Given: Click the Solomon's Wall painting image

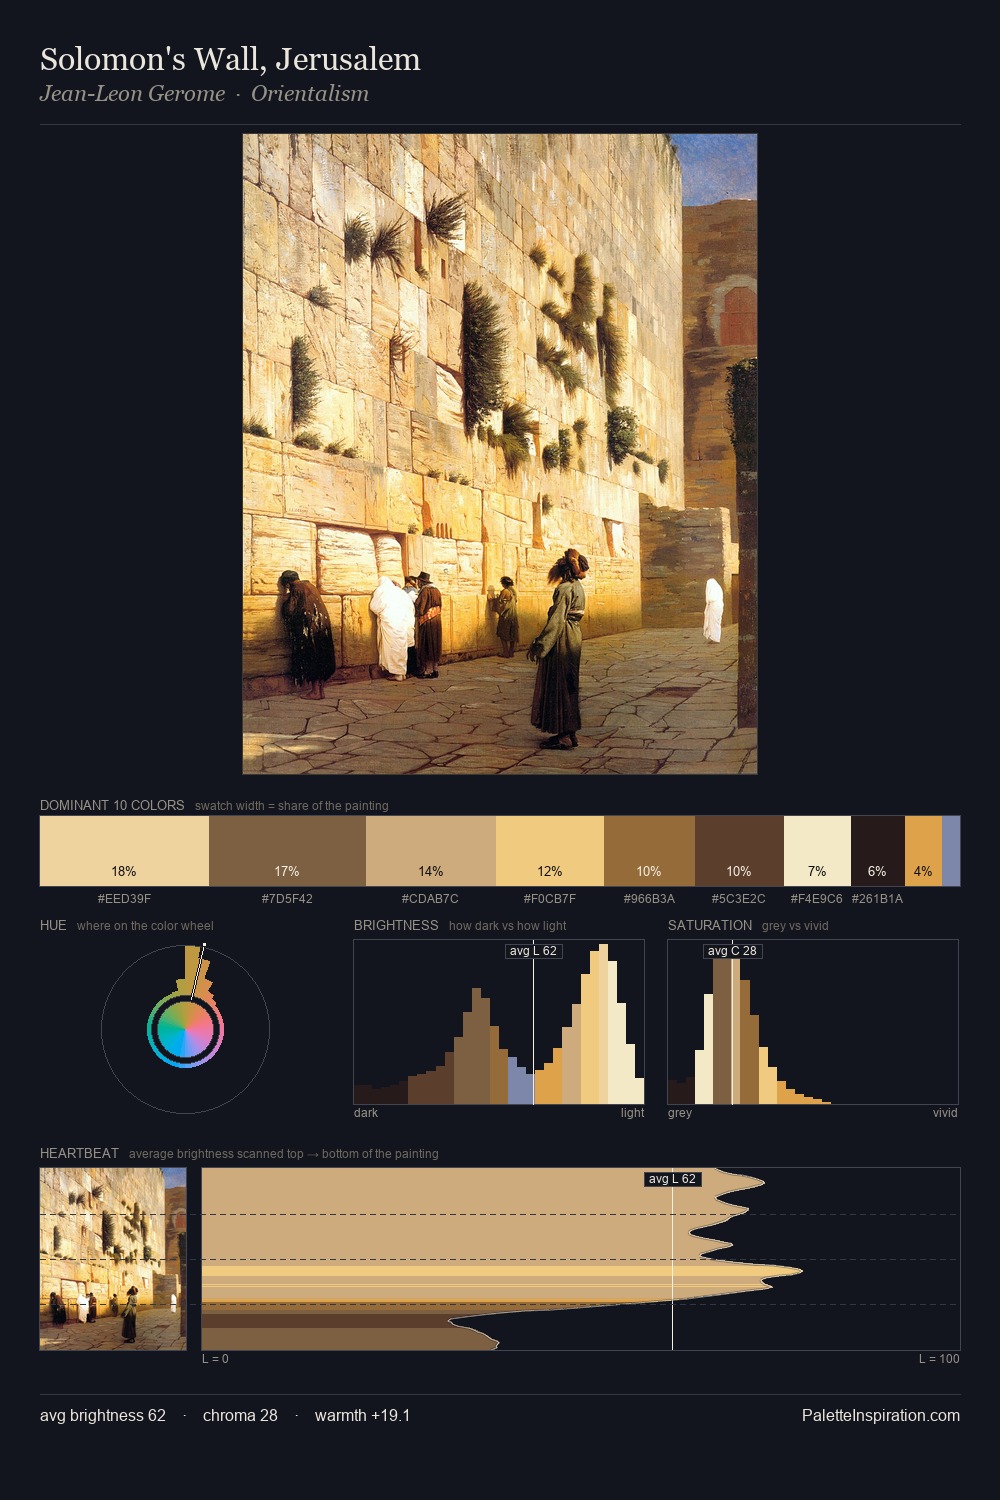Looking at the screenshot, I should pyautogui.click(x=500, y=454).
